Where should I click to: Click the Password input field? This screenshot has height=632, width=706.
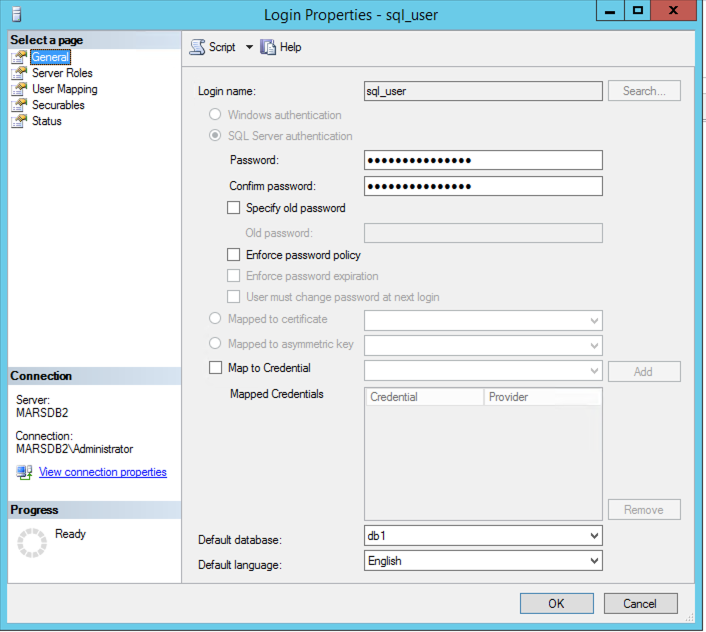pos(483,160)
